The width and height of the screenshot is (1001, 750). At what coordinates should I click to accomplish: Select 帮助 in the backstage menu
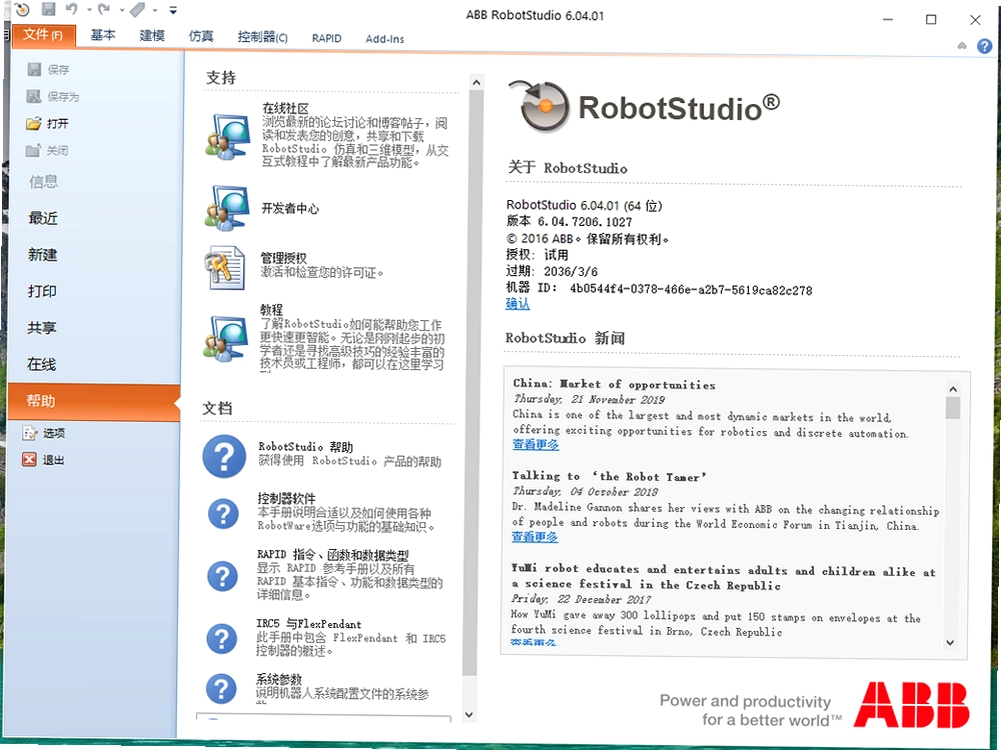click(x=94, y=401)
